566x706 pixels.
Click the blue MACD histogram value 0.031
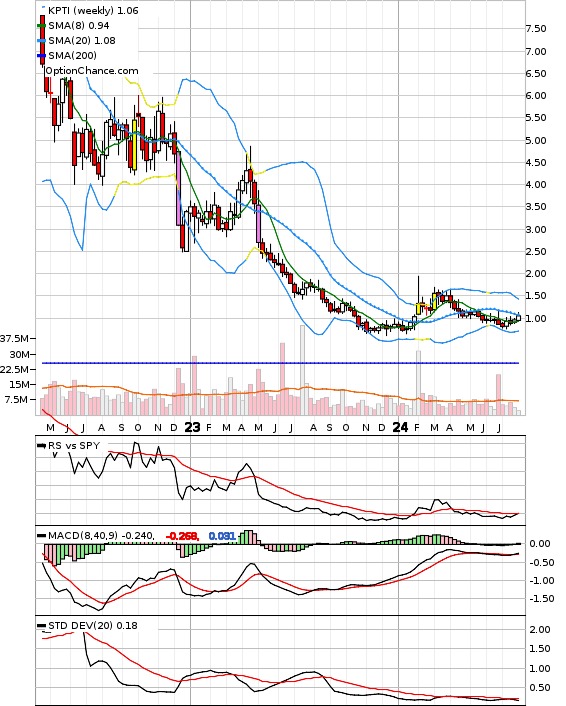(222, 536)
